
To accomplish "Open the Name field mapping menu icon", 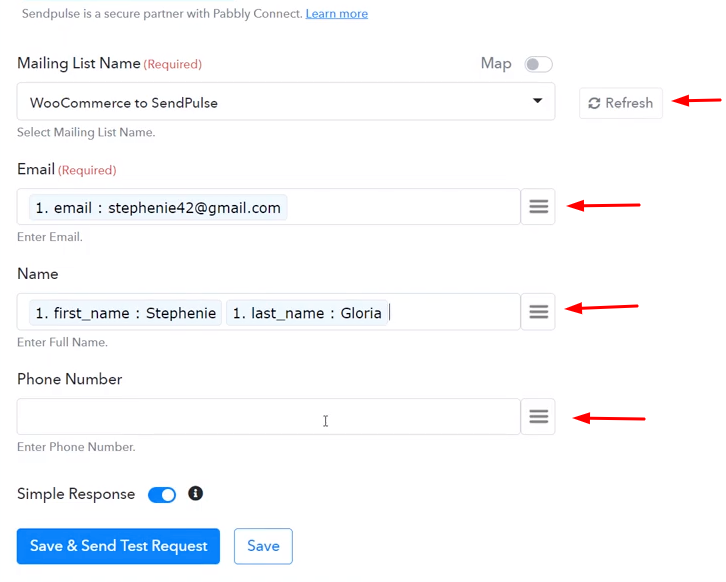I will coord(538,312).
